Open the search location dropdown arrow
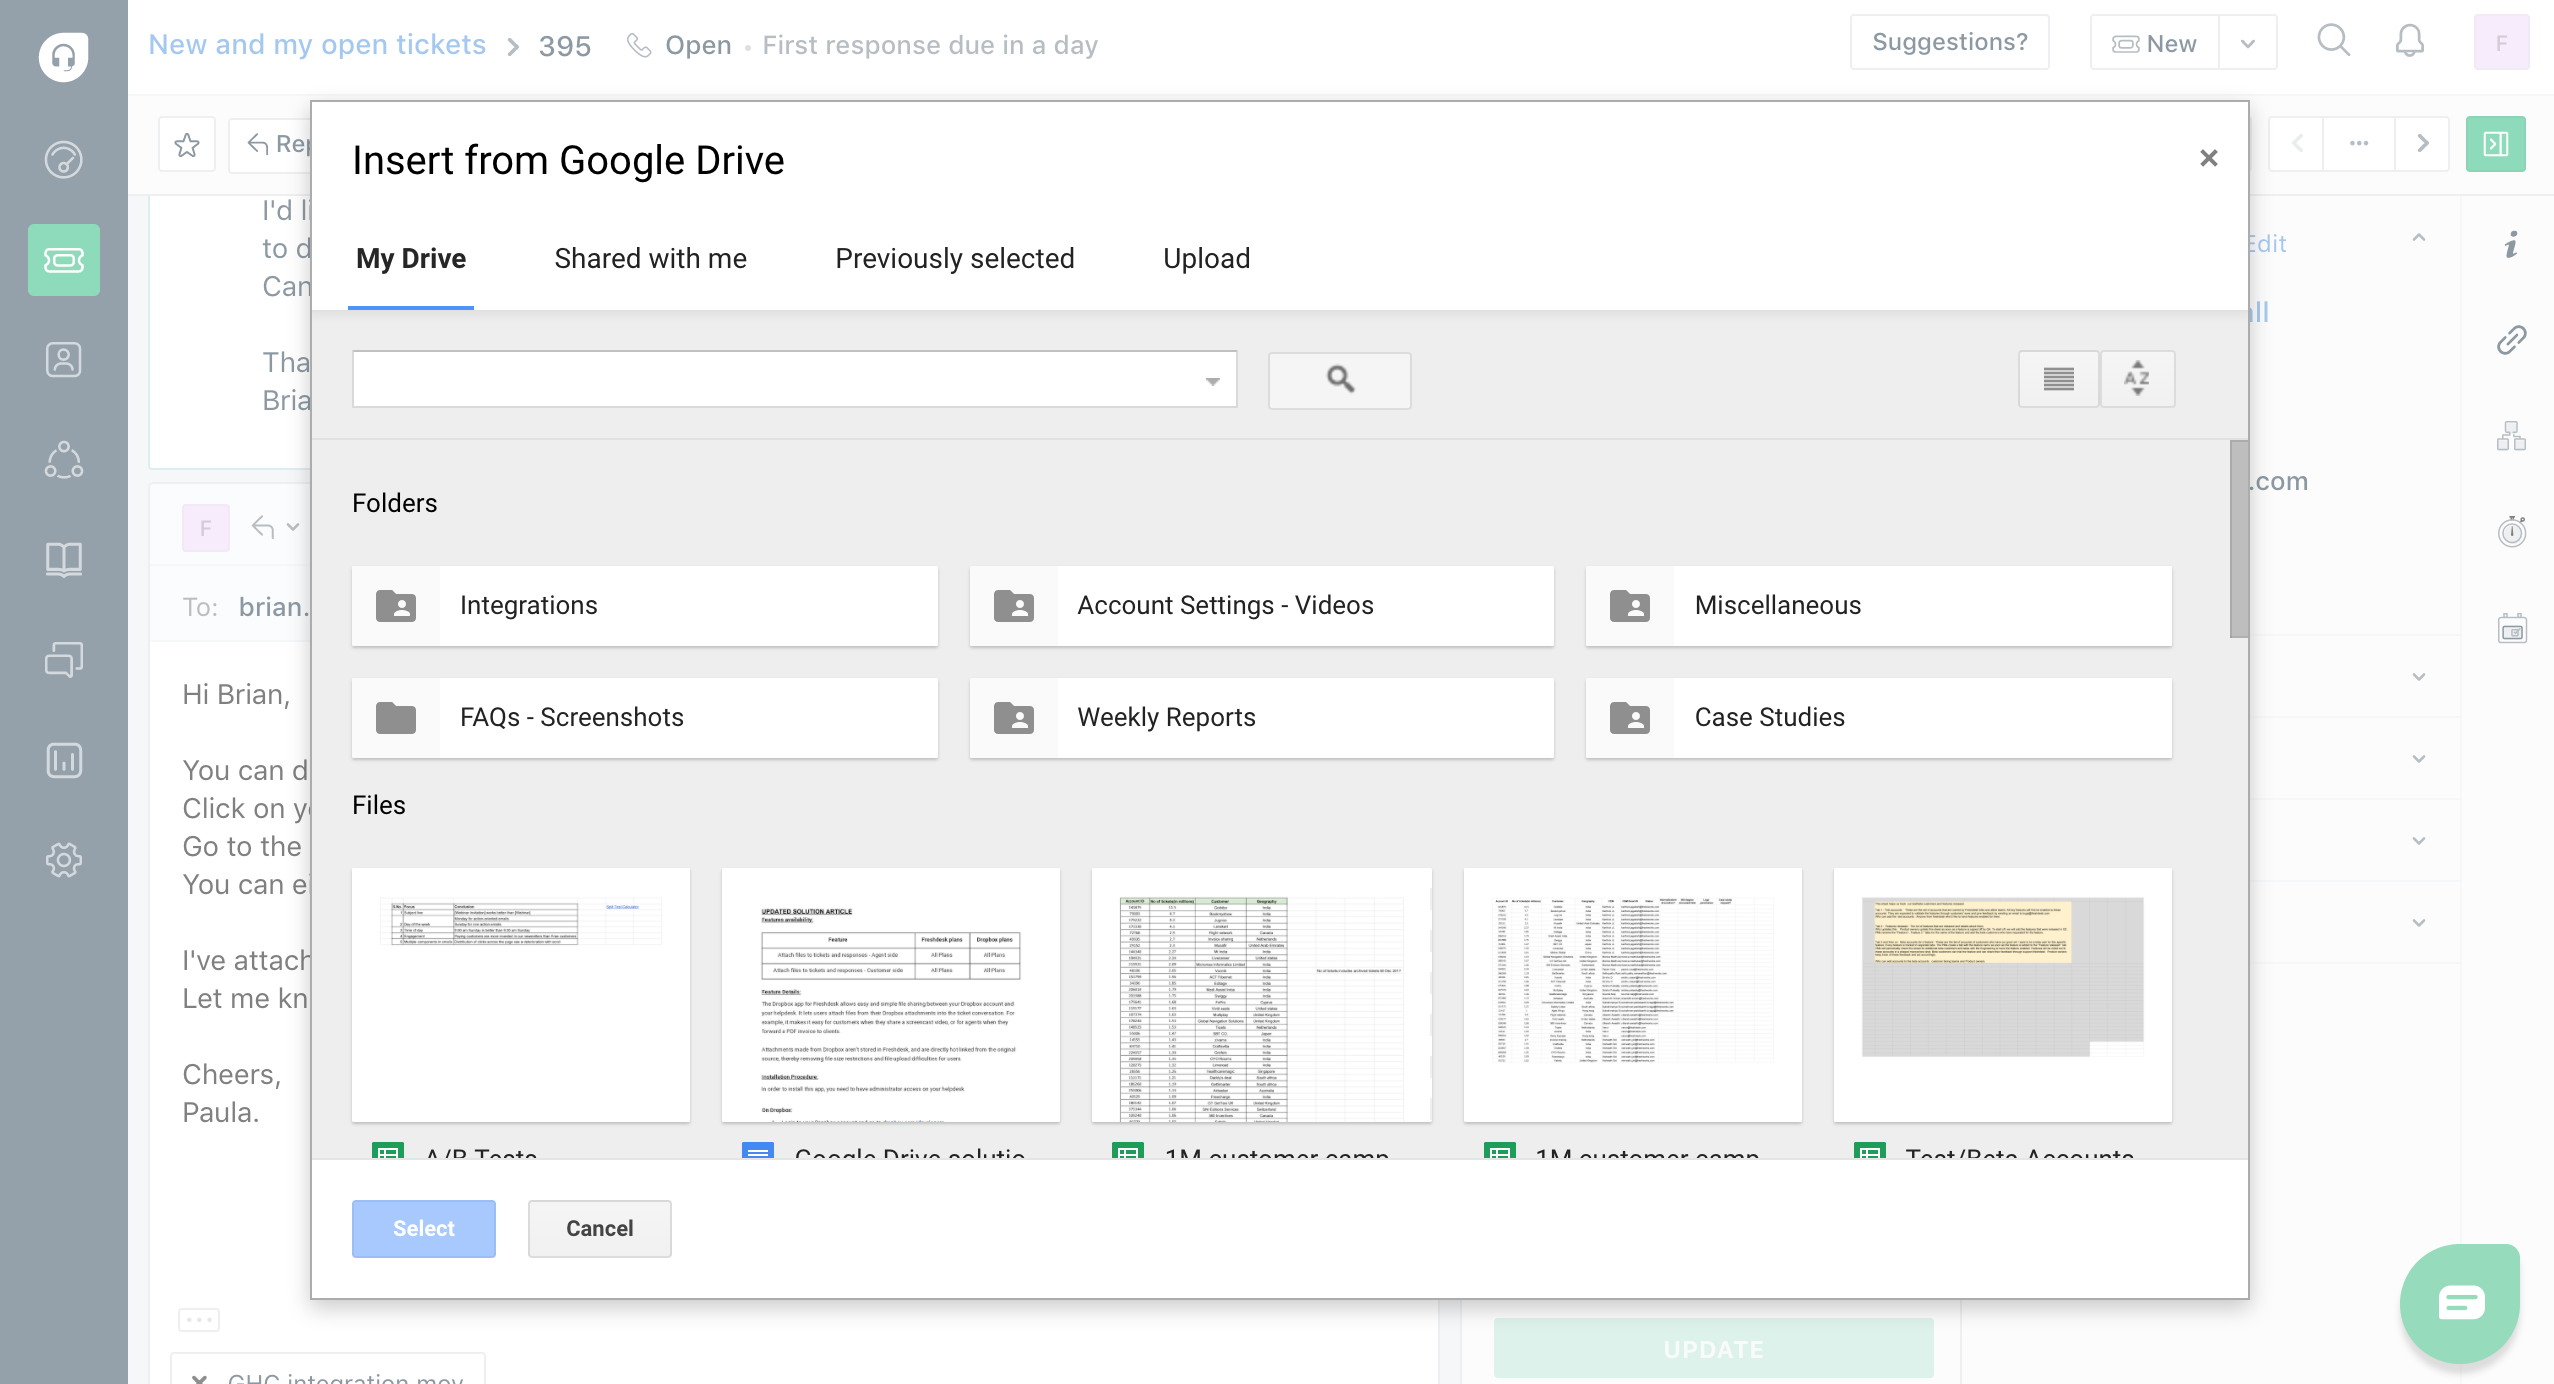This screenshot has width=2554, height=1384. click(1212, 380)
